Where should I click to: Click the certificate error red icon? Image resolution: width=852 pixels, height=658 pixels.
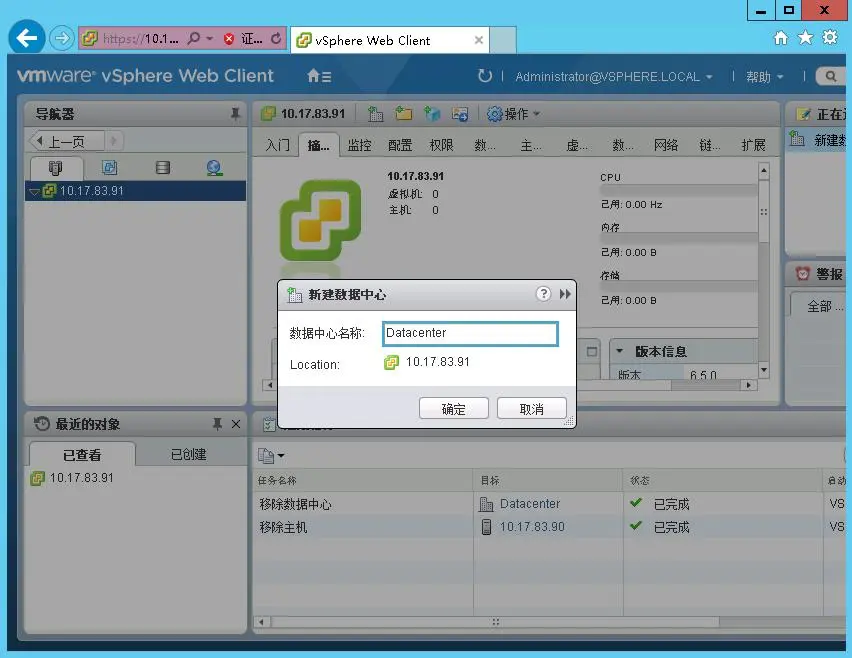click(229, 39)
